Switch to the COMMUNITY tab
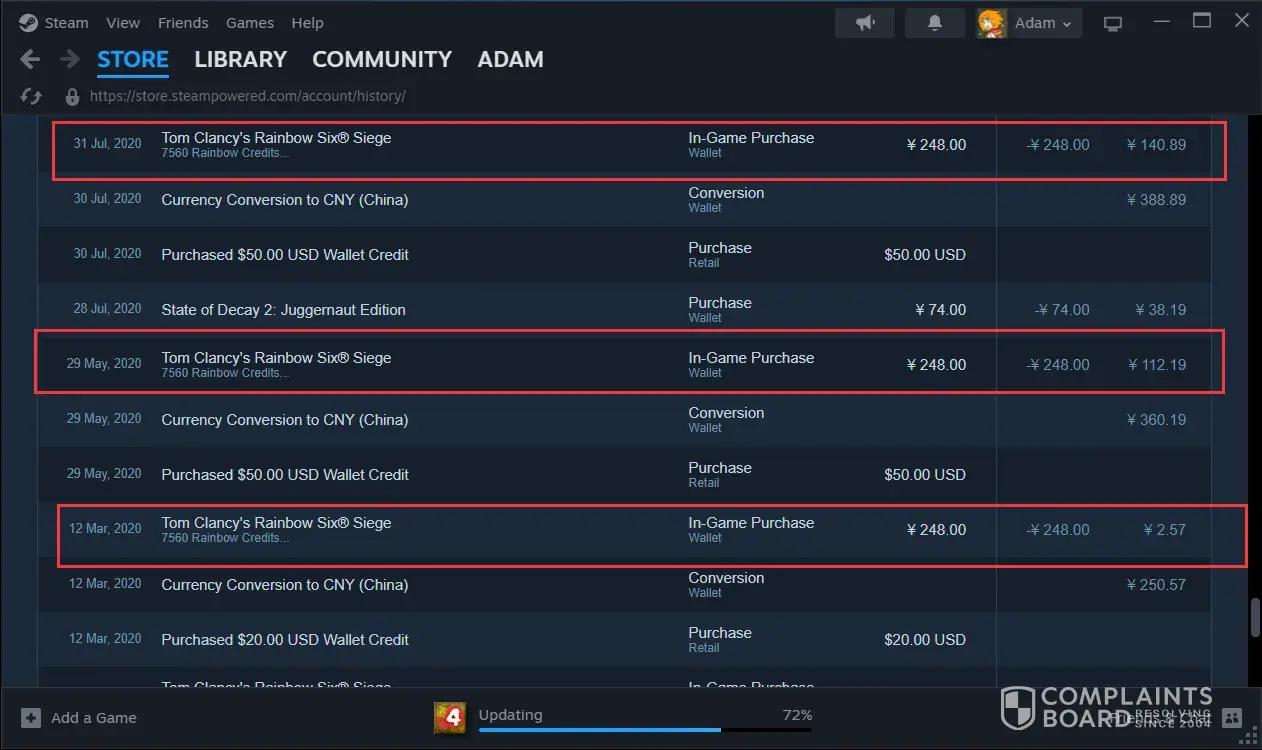The image size is (1262, 750). pos(382,60)
